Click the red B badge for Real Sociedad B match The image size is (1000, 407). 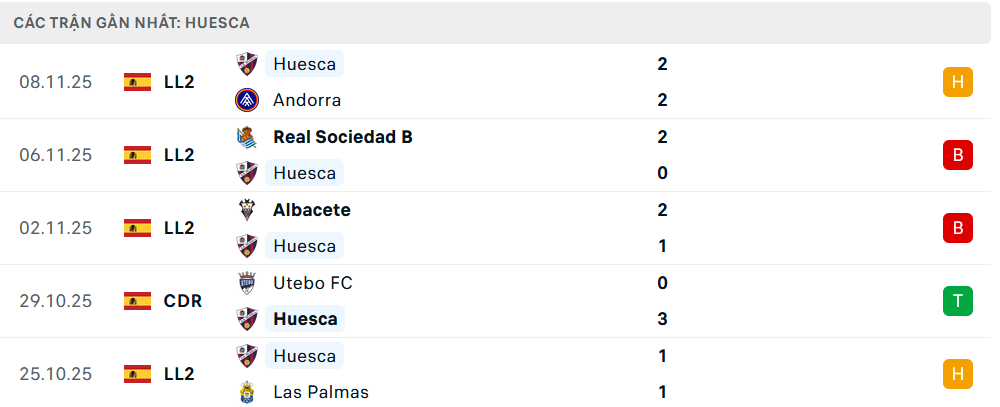click(x=957, y=155)
